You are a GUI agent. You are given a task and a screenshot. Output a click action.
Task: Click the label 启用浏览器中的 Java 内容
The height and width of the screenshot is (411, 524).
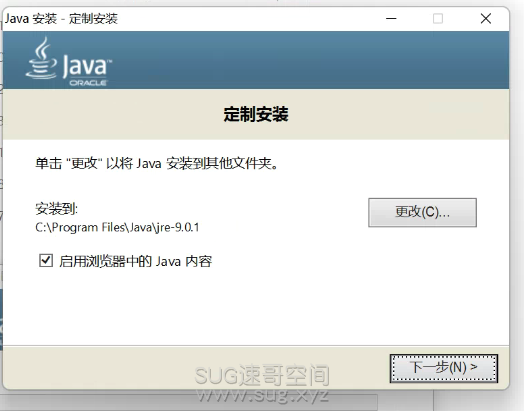136,261
